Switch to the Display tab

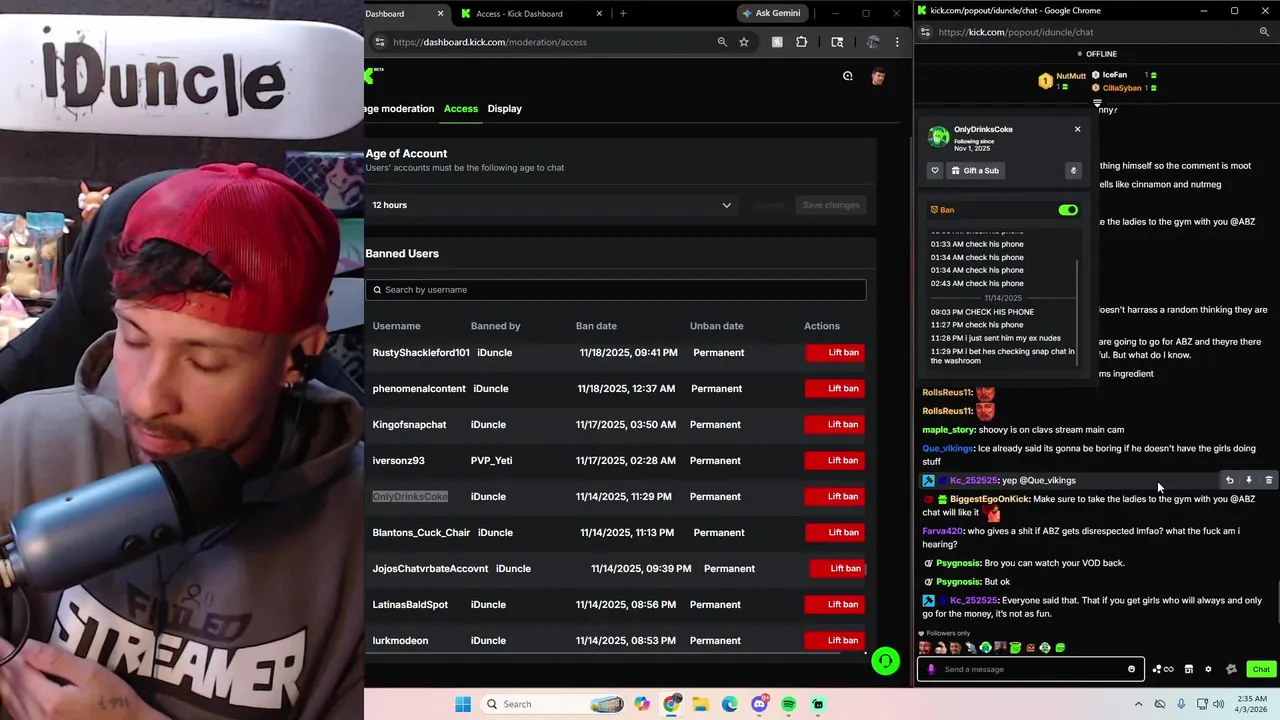(504, 108)
